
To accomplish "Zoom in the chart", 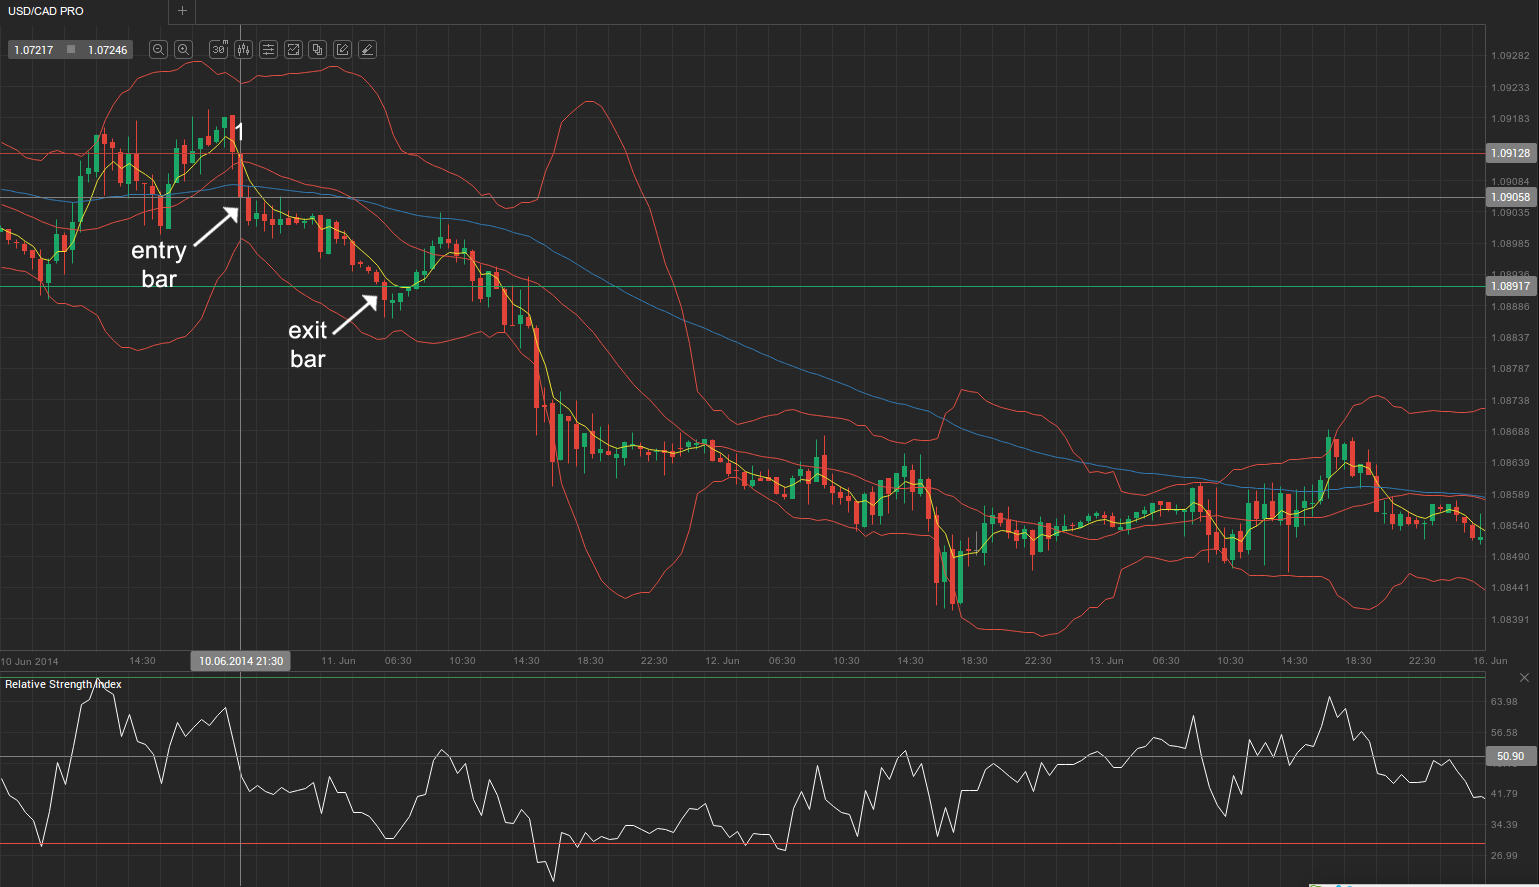I will click(183, 49).
